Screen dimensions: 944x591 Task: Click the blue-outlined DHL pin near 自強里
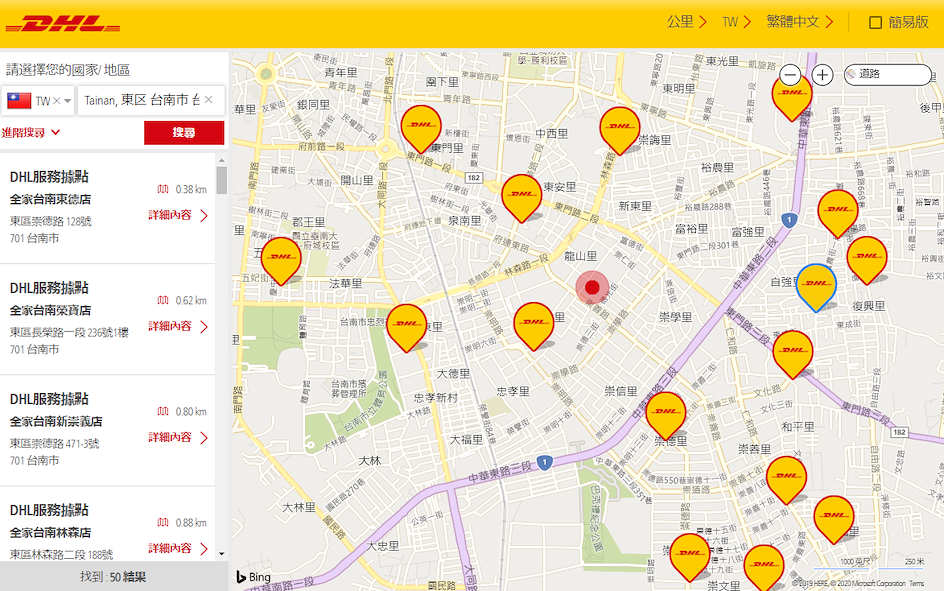[816, 286]
